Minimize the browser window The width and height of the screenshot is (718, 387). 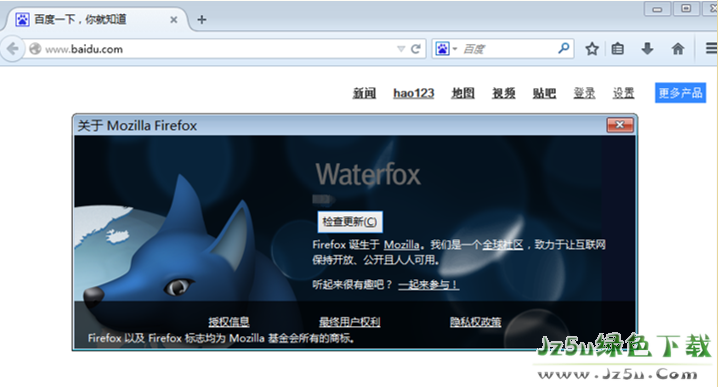[x=657, y=9]
